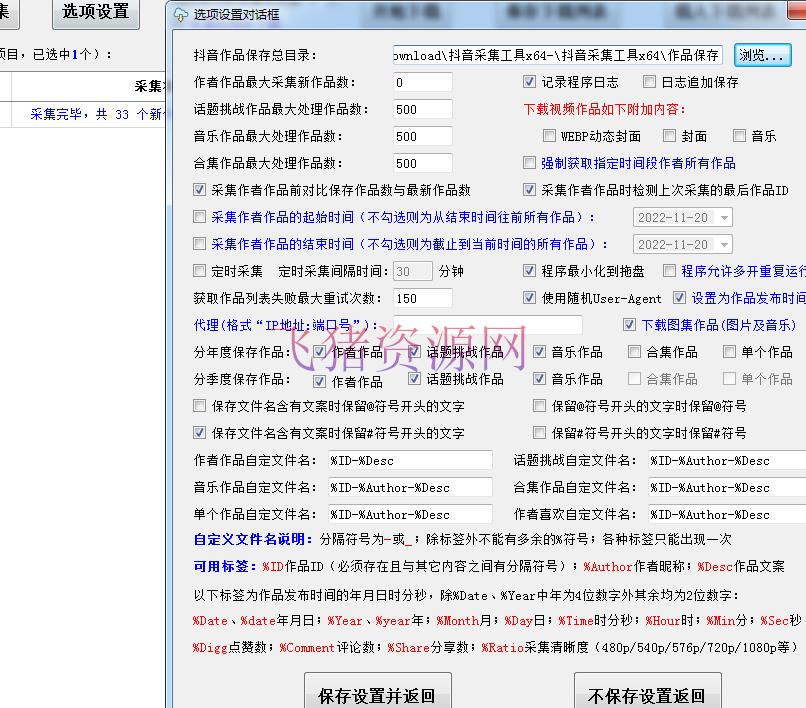
Task: Click the 浏览 browse button
Action: 763,53
